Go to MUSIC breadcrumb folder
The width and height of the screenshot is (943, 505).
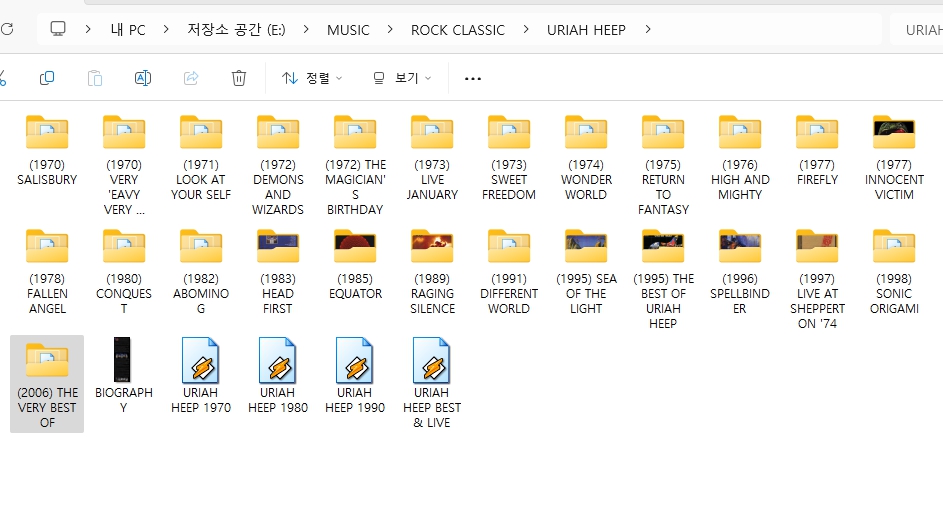pos(348,30)
